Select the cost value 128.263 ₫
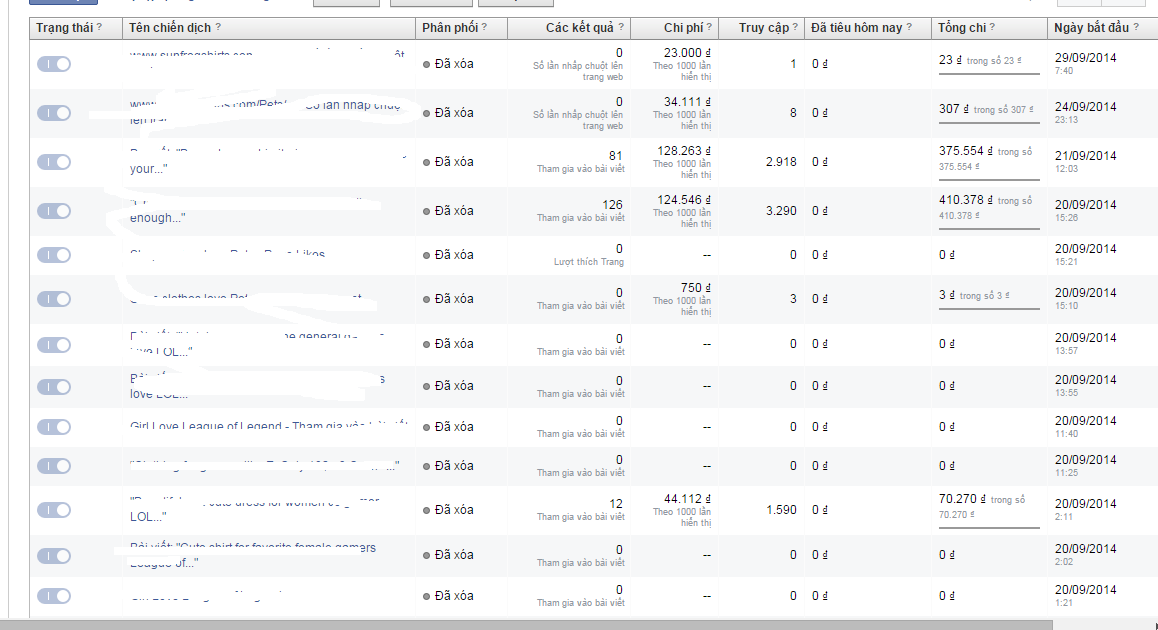 pos(684,151)
